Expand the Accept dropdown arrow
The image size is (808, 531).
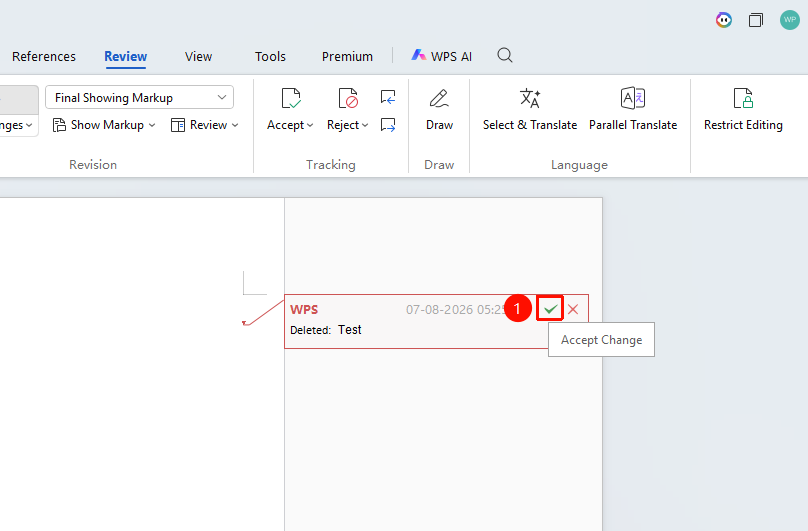310,125
